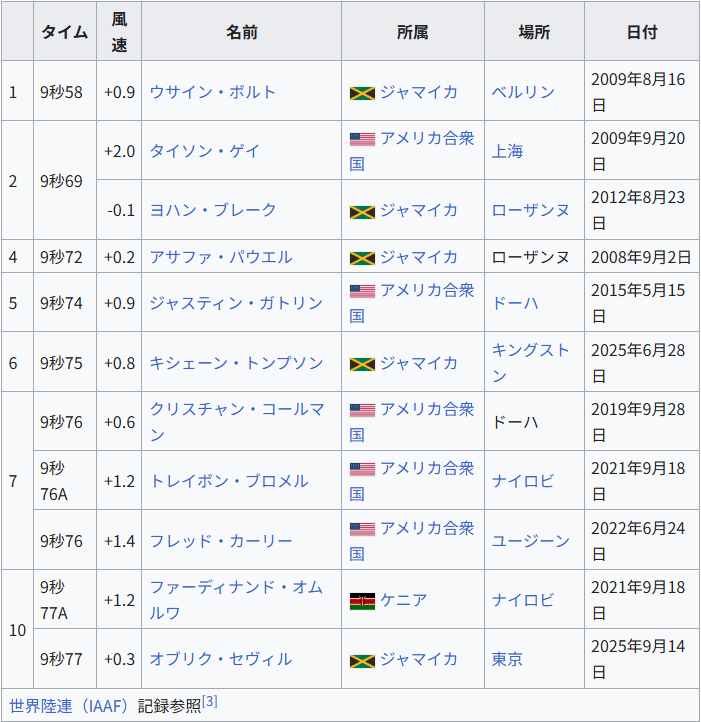Go to the ファーディナンド・オムルワ page
The height and width of the screenshot is (722, 701).
[x=236, y=588]
